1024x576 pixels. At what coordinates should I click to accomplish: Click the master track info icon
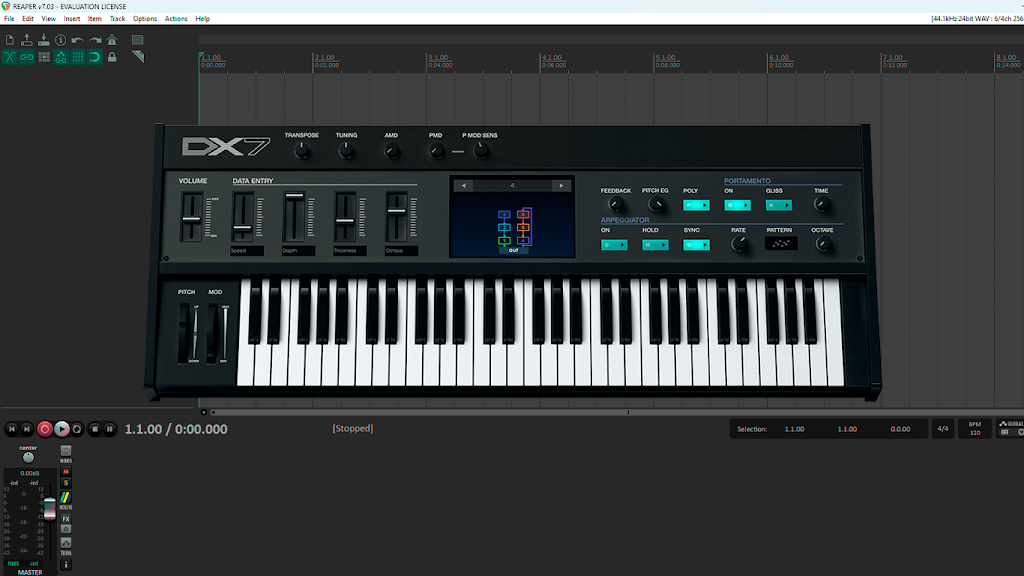(x=66, y=564)
